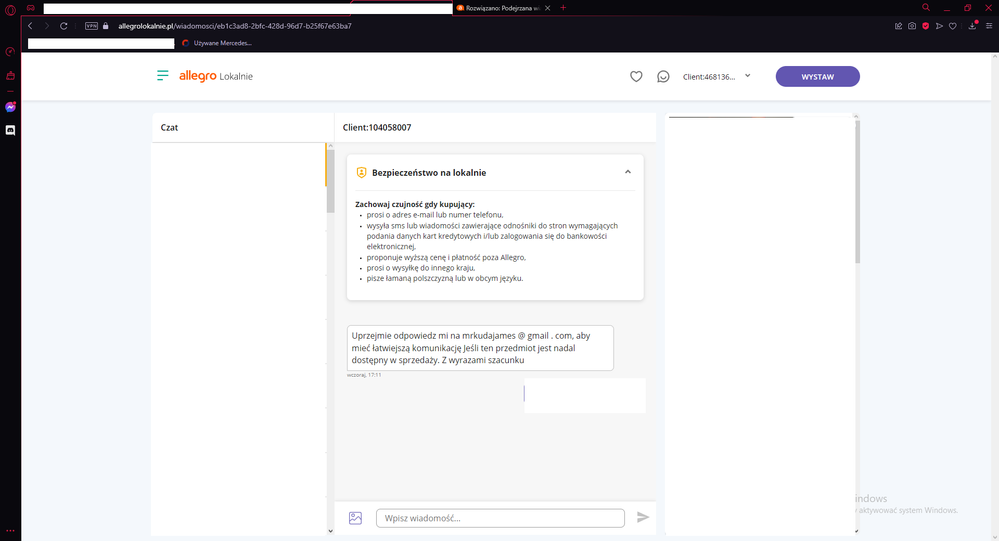Go back to the previous page
The height and width of the screenshot is (541, 999).
30,26
